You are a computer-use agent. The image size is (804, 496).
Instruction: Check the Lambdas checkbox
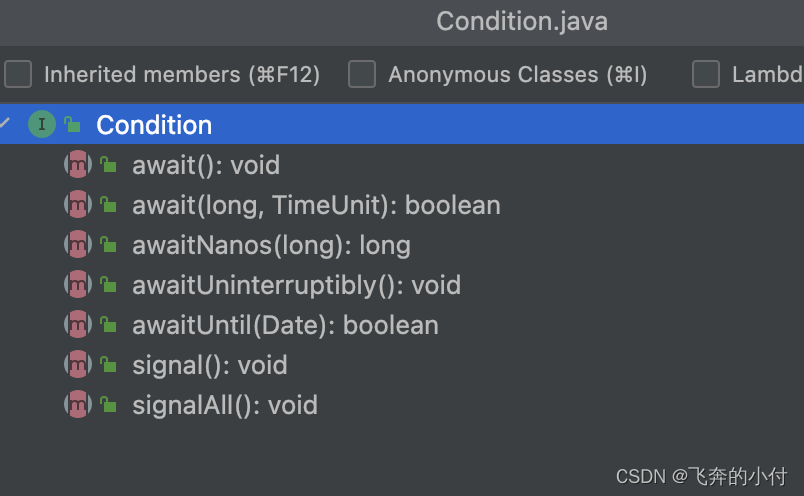[x=706, y=74]
